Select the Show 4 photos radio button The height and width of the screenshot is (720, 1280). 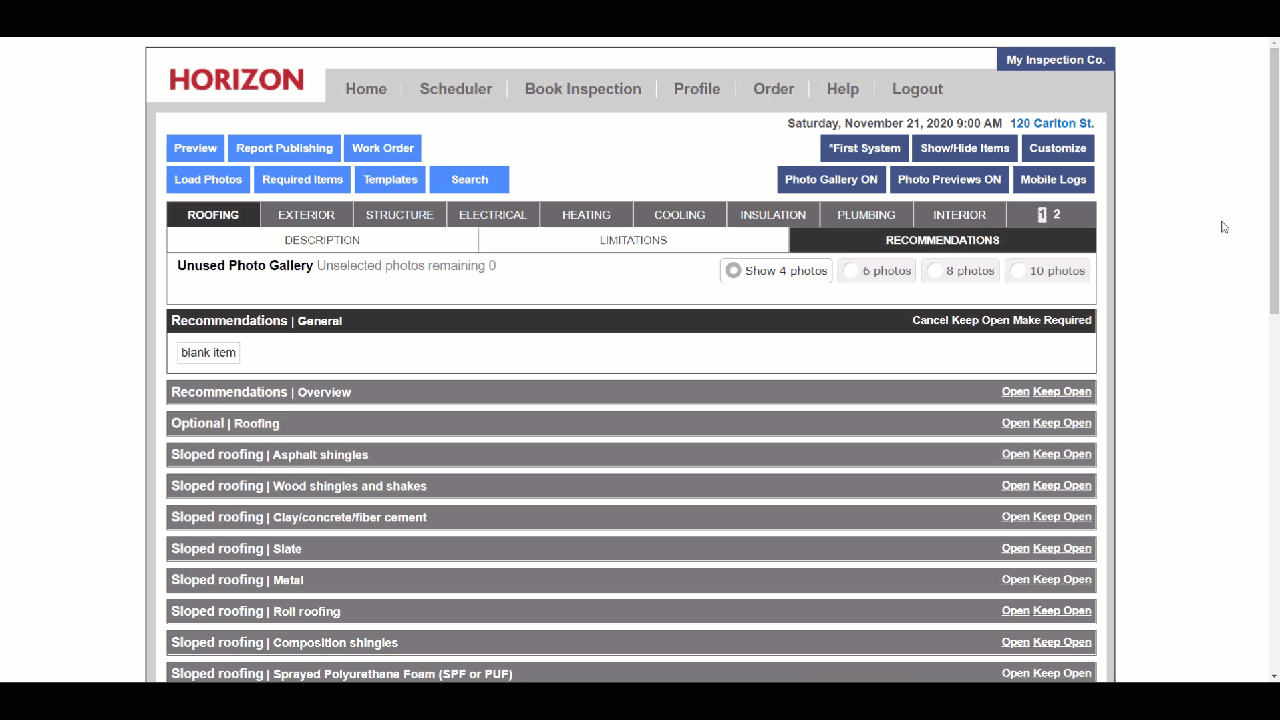pos(734,271)
